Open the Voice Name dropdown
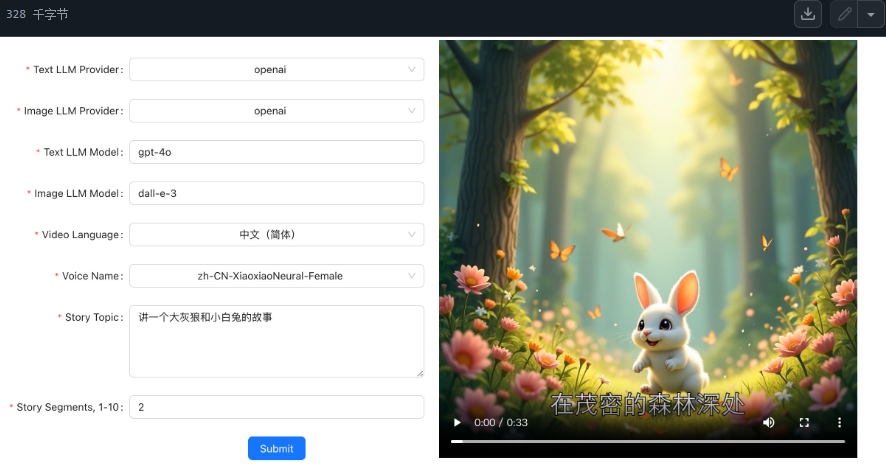The image size is (886, 473). (276, 276)
